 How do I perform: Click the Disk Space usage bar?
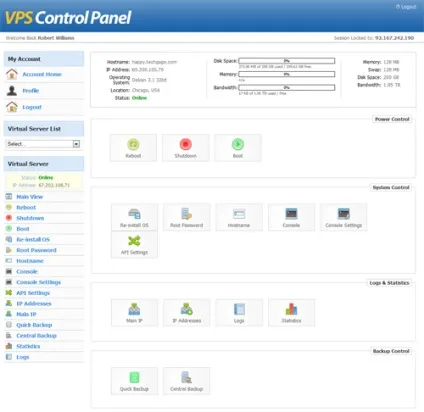point(287,61)
